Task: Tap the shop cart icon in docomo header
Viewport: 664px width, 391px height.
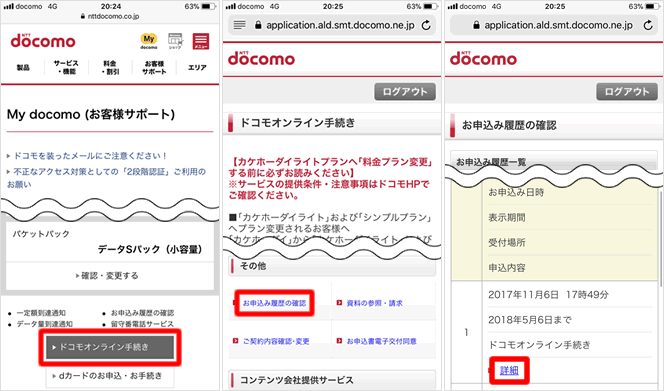Action: click(175, 41)
